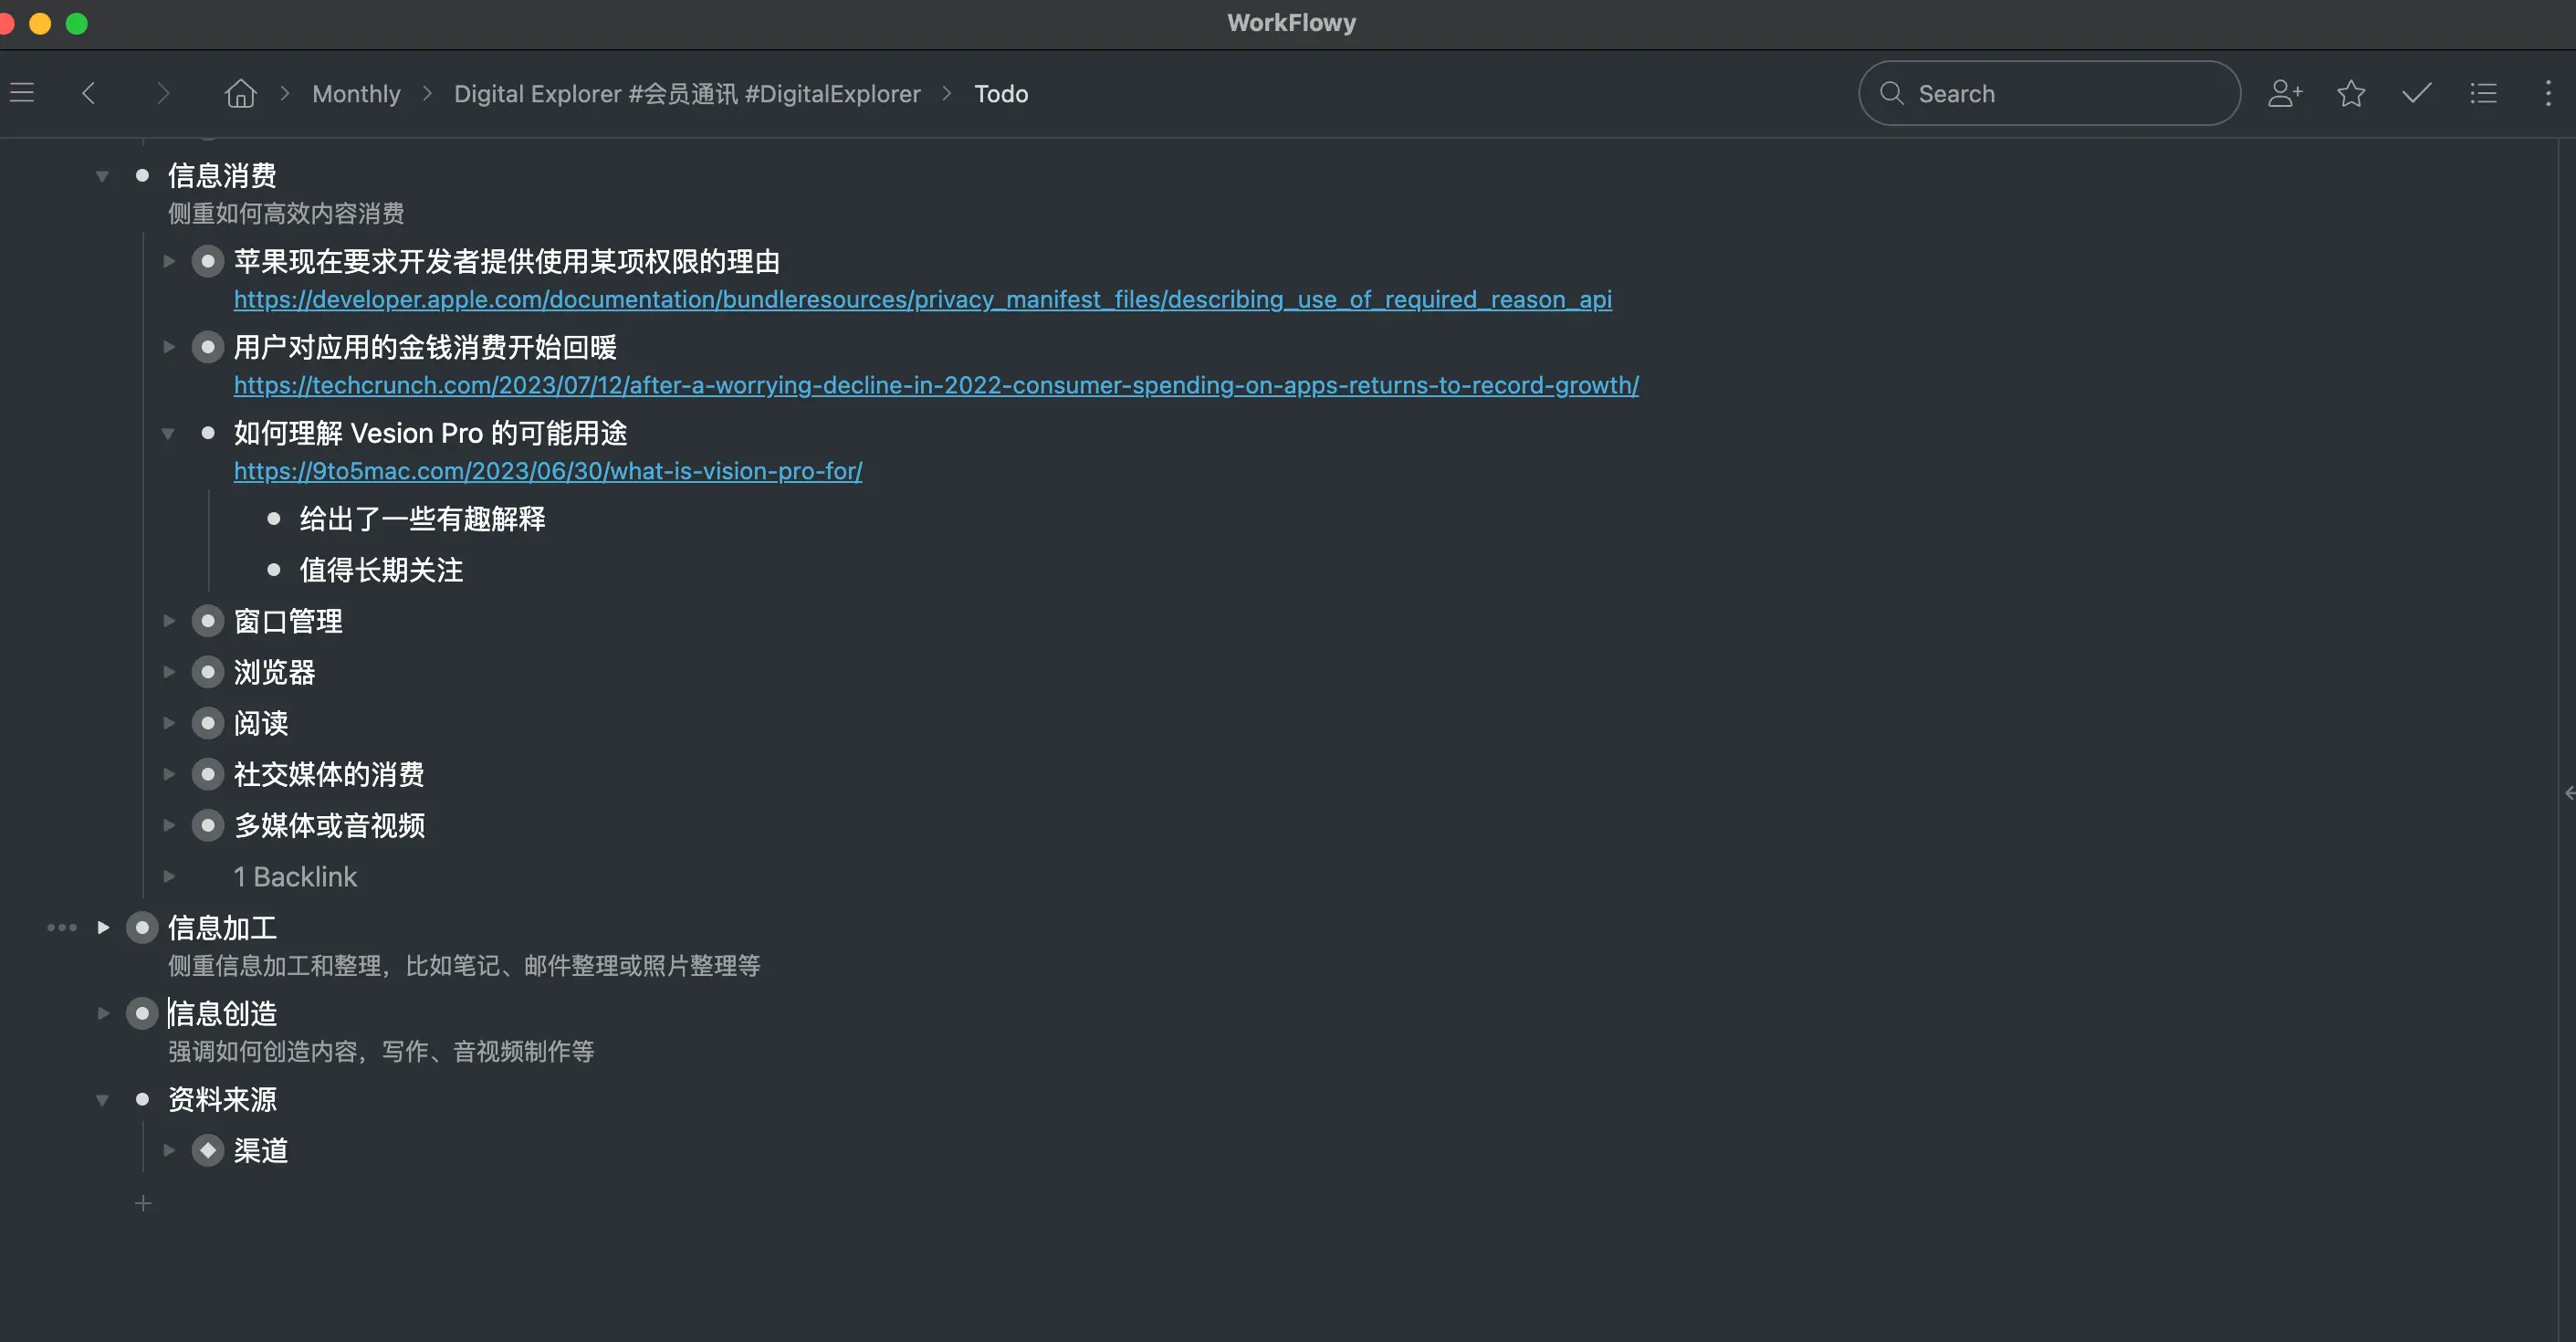Open the Home icon in breadcrumb
This screenshot has width=2576, height=1342.
(x=241, y=93)
